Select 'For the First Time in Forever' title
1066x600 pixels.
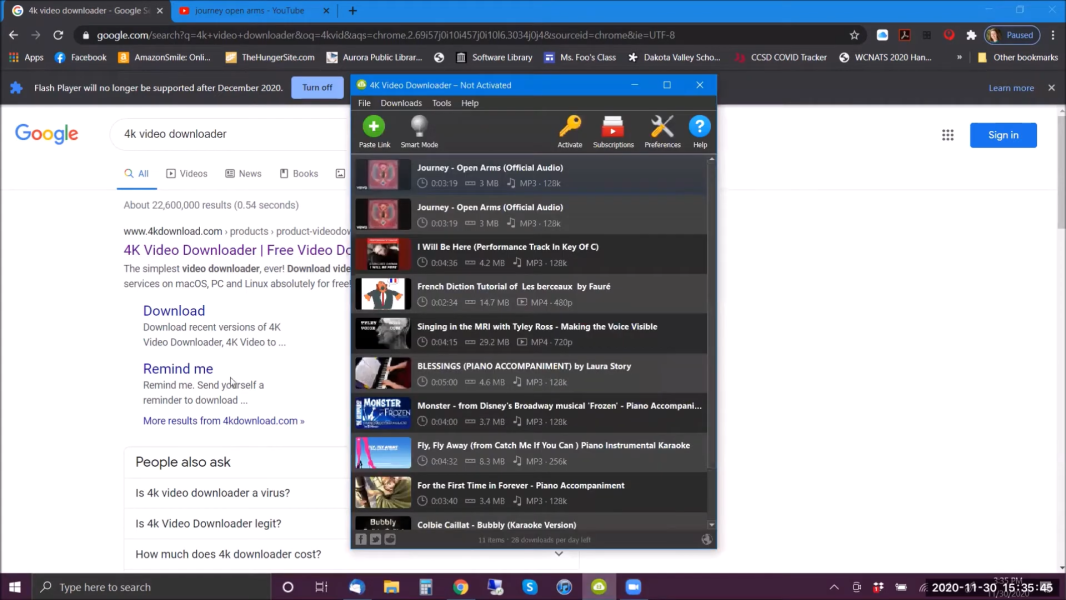[x=521, y=486]
